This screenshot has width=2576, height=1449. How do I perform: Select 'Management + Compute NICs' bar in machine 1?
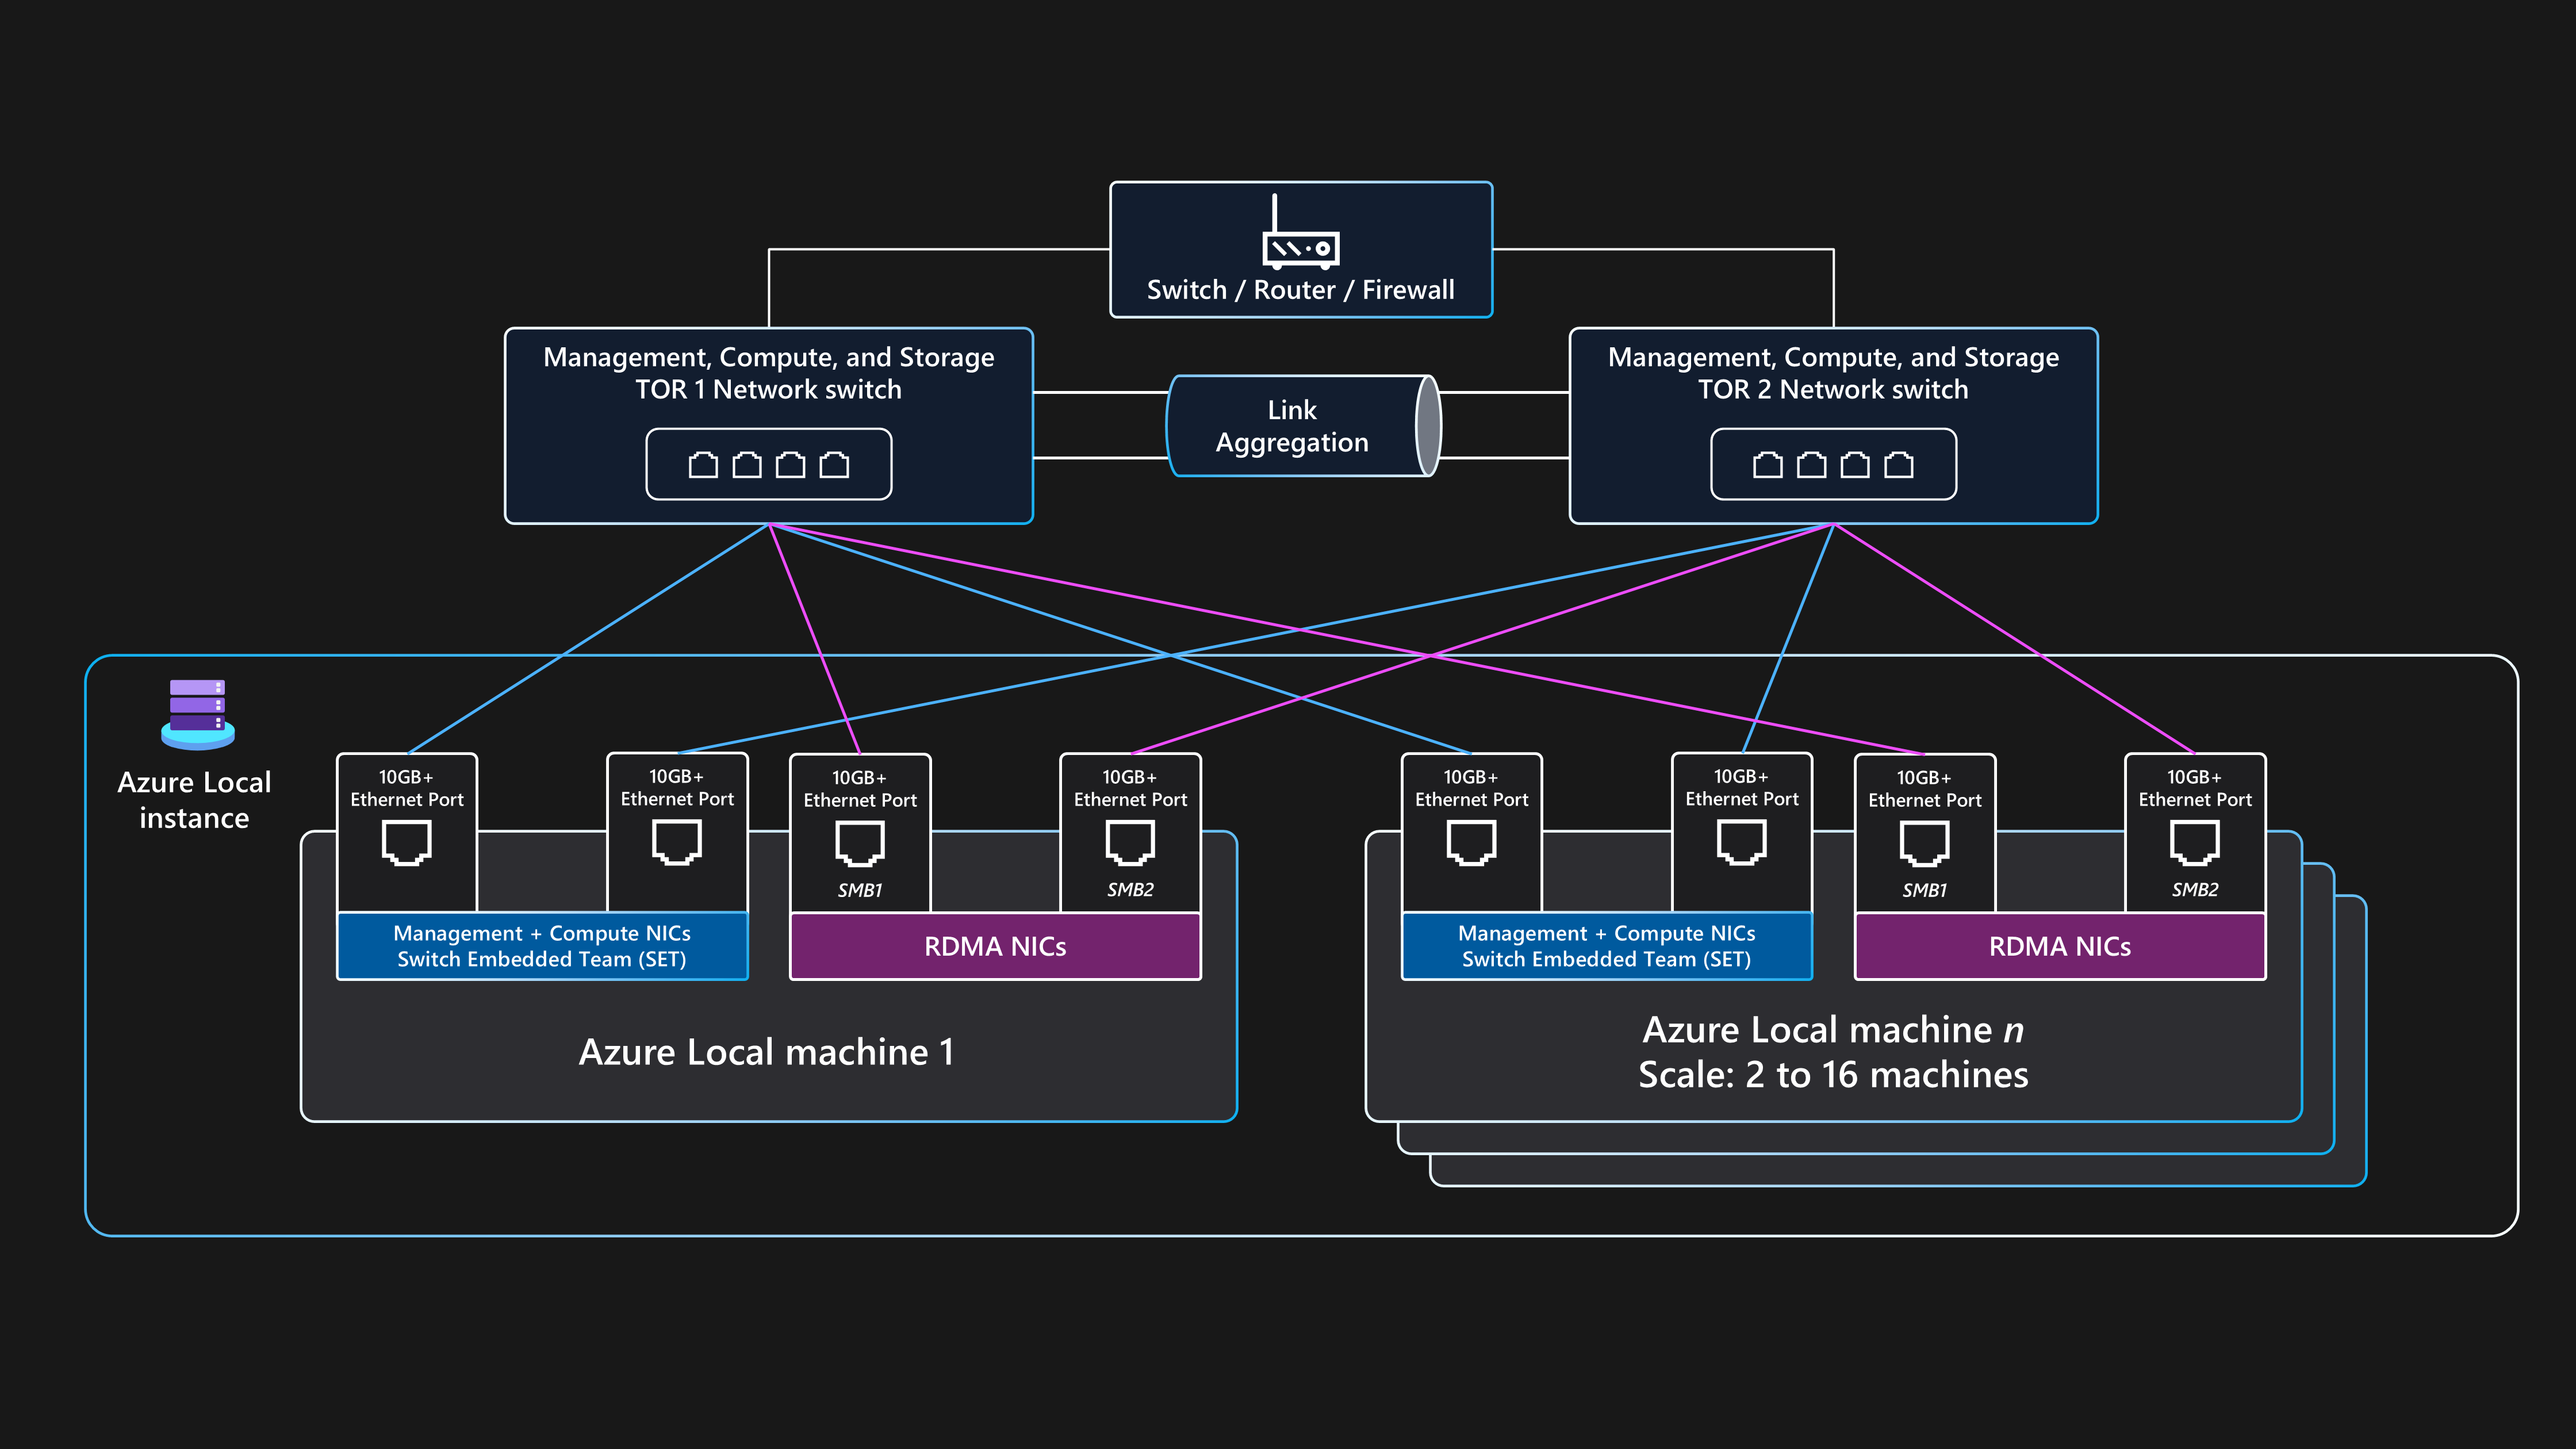pos(542,946)
